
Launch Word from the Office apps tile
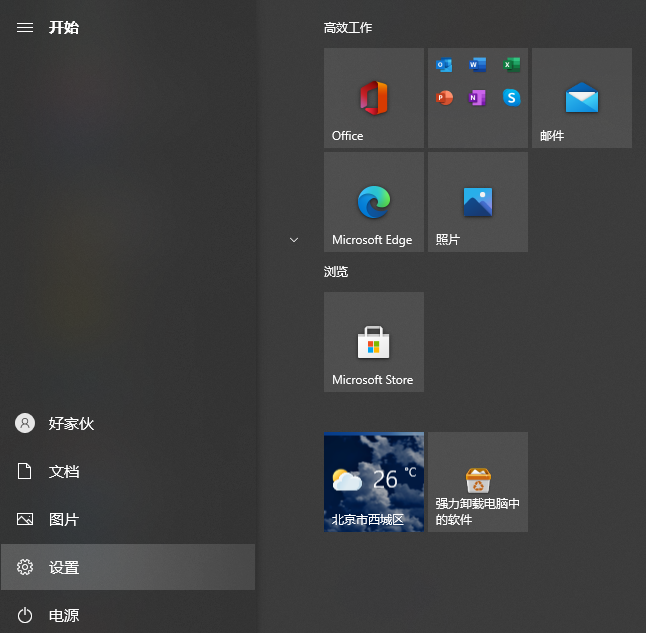pyautogui.click(x=477, y=65)
